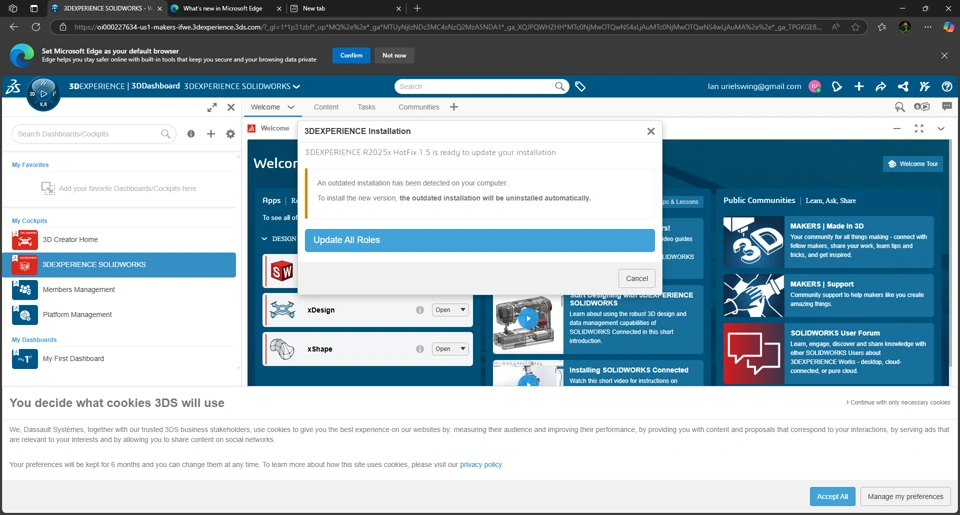Start the Welcome Tour

coord(913,164)
